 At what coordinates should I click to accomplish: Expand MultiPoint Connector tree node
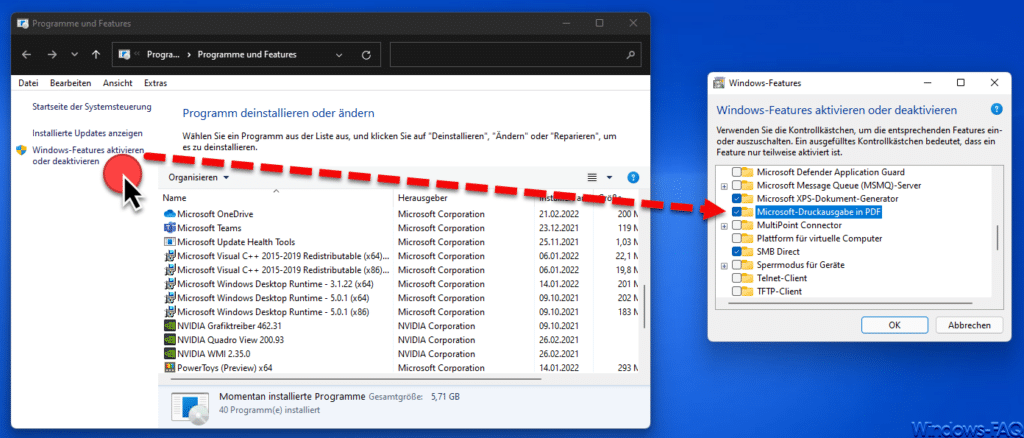coord(724,226)
